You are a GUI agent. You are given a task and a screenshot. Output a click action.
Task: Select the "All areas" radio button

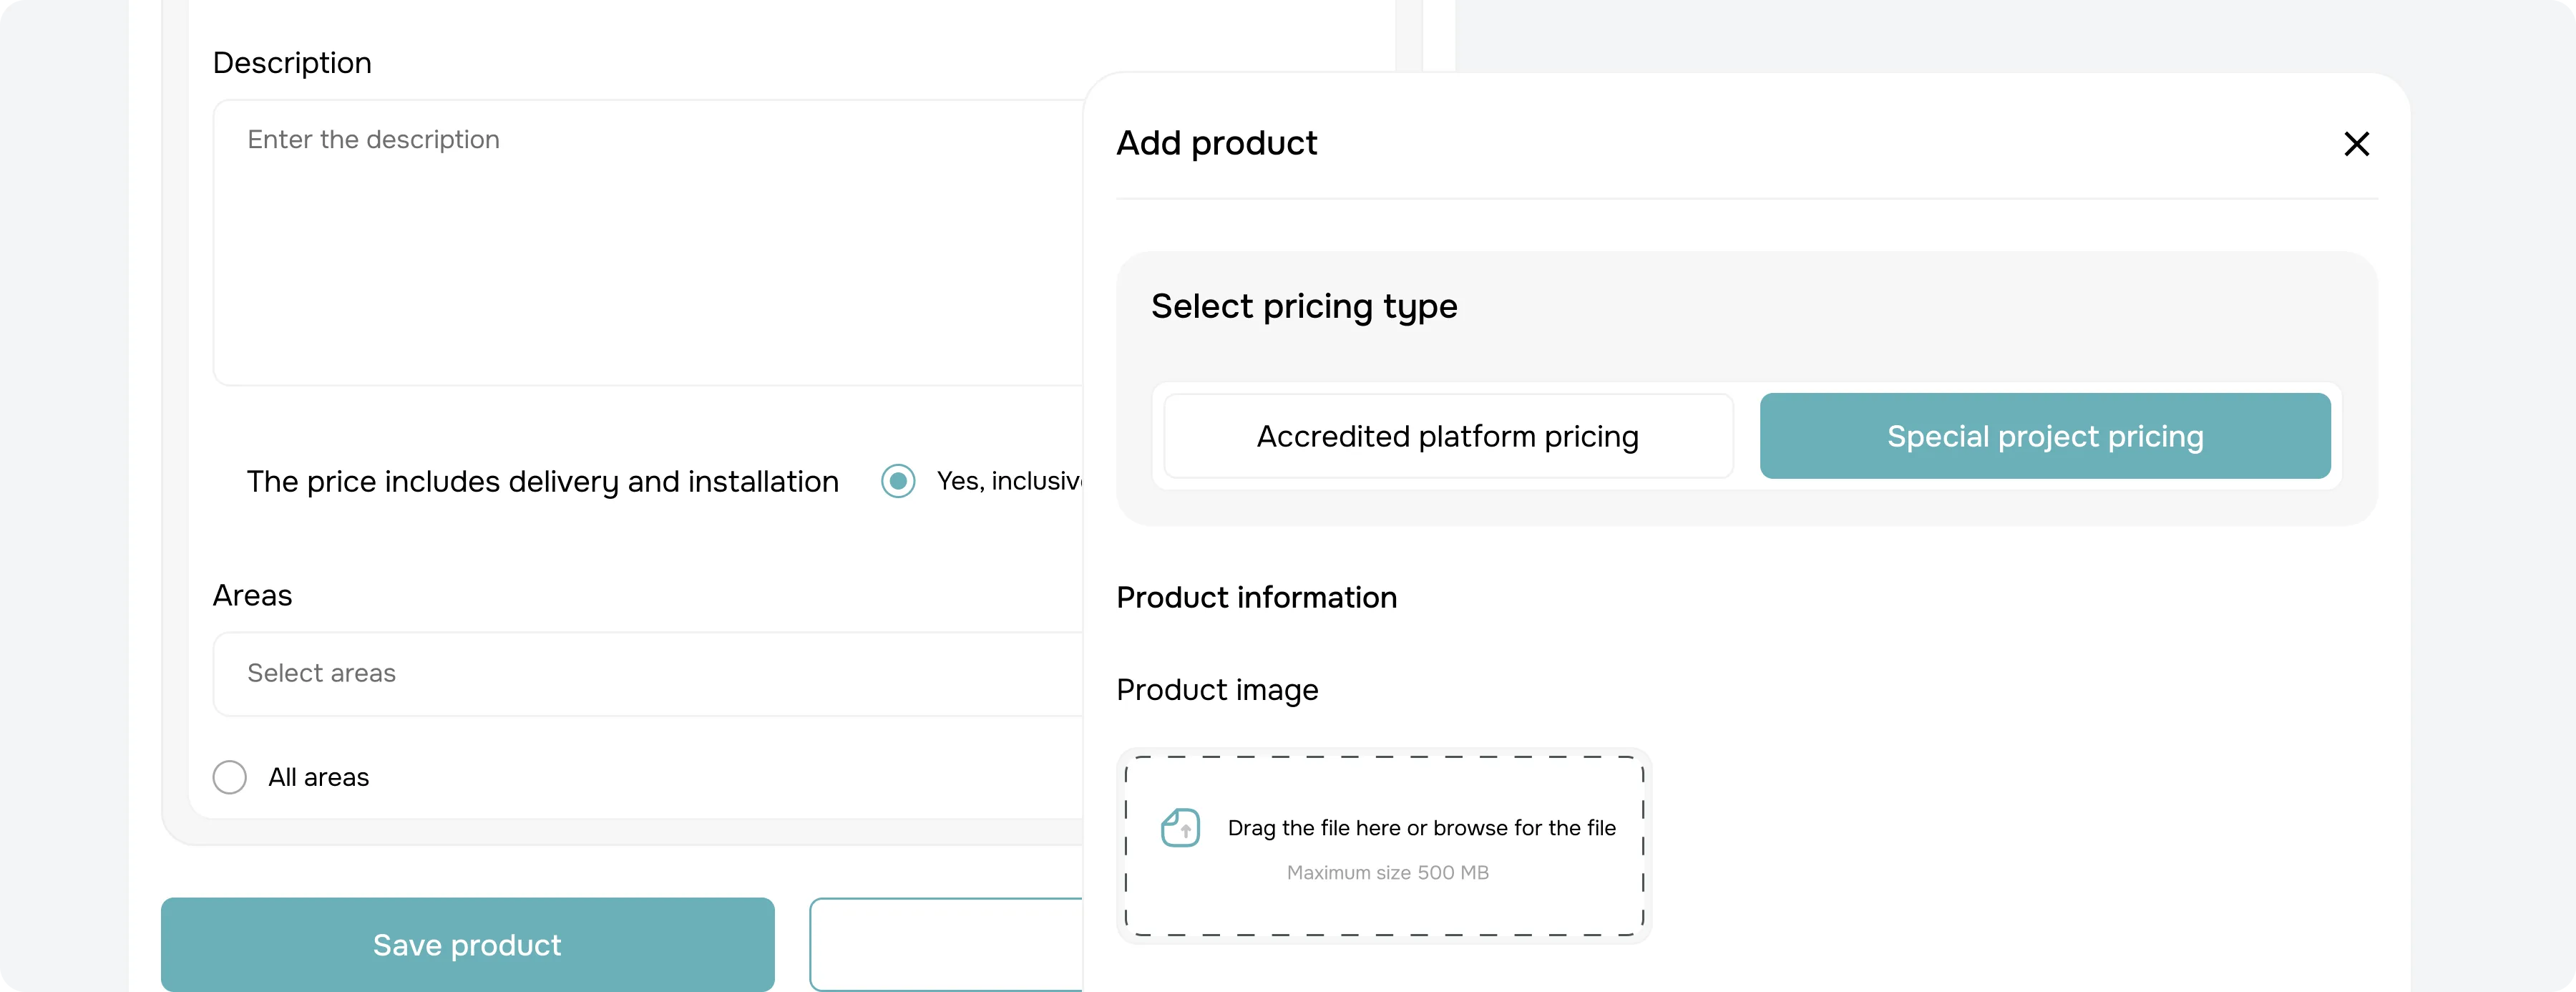229,777
